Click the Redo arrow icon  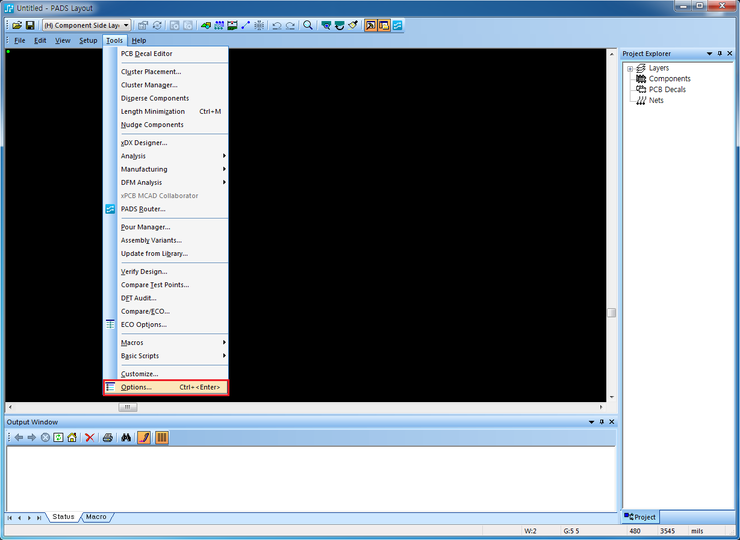click(x=290, y=25)
